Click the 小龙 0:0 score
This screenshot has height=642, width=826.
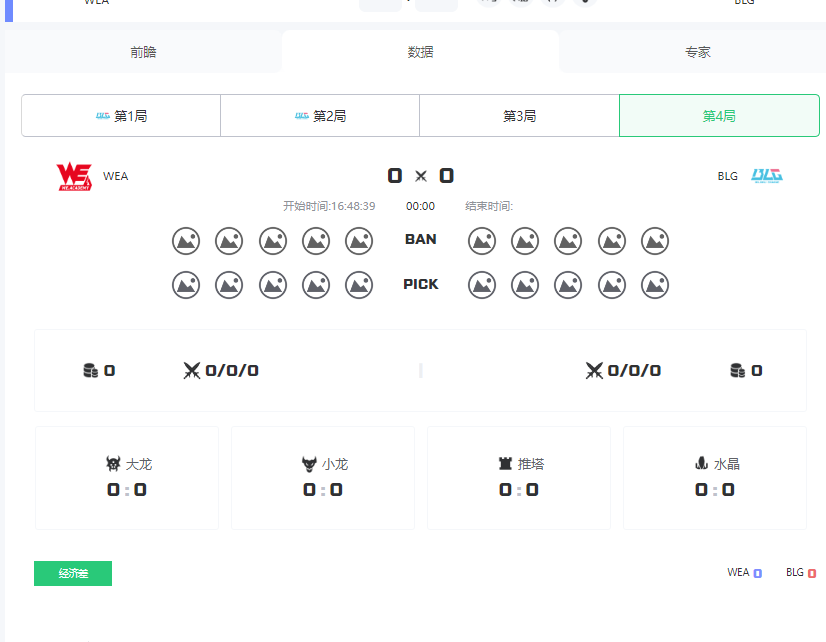(323, 490)
